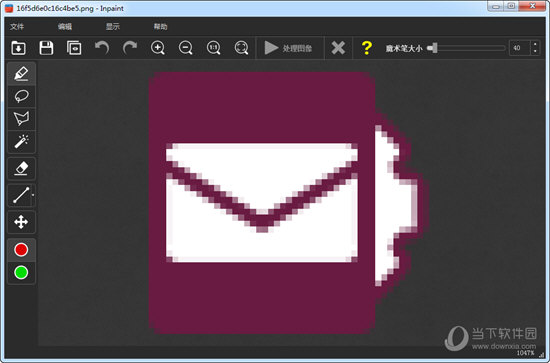The image size is (550, 363).
Task: Select the Lasso tool
Action: tap(21, 96)
